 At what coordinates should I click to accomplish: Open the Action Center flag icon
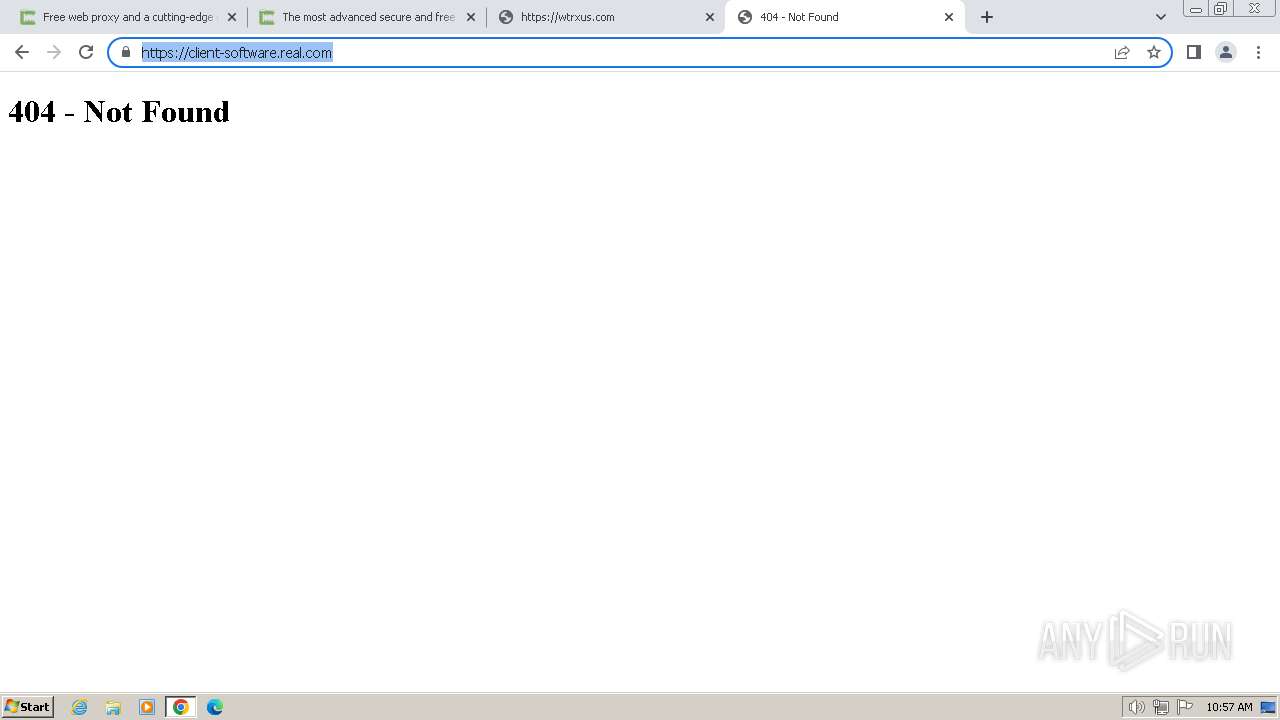pos(1185,707)
